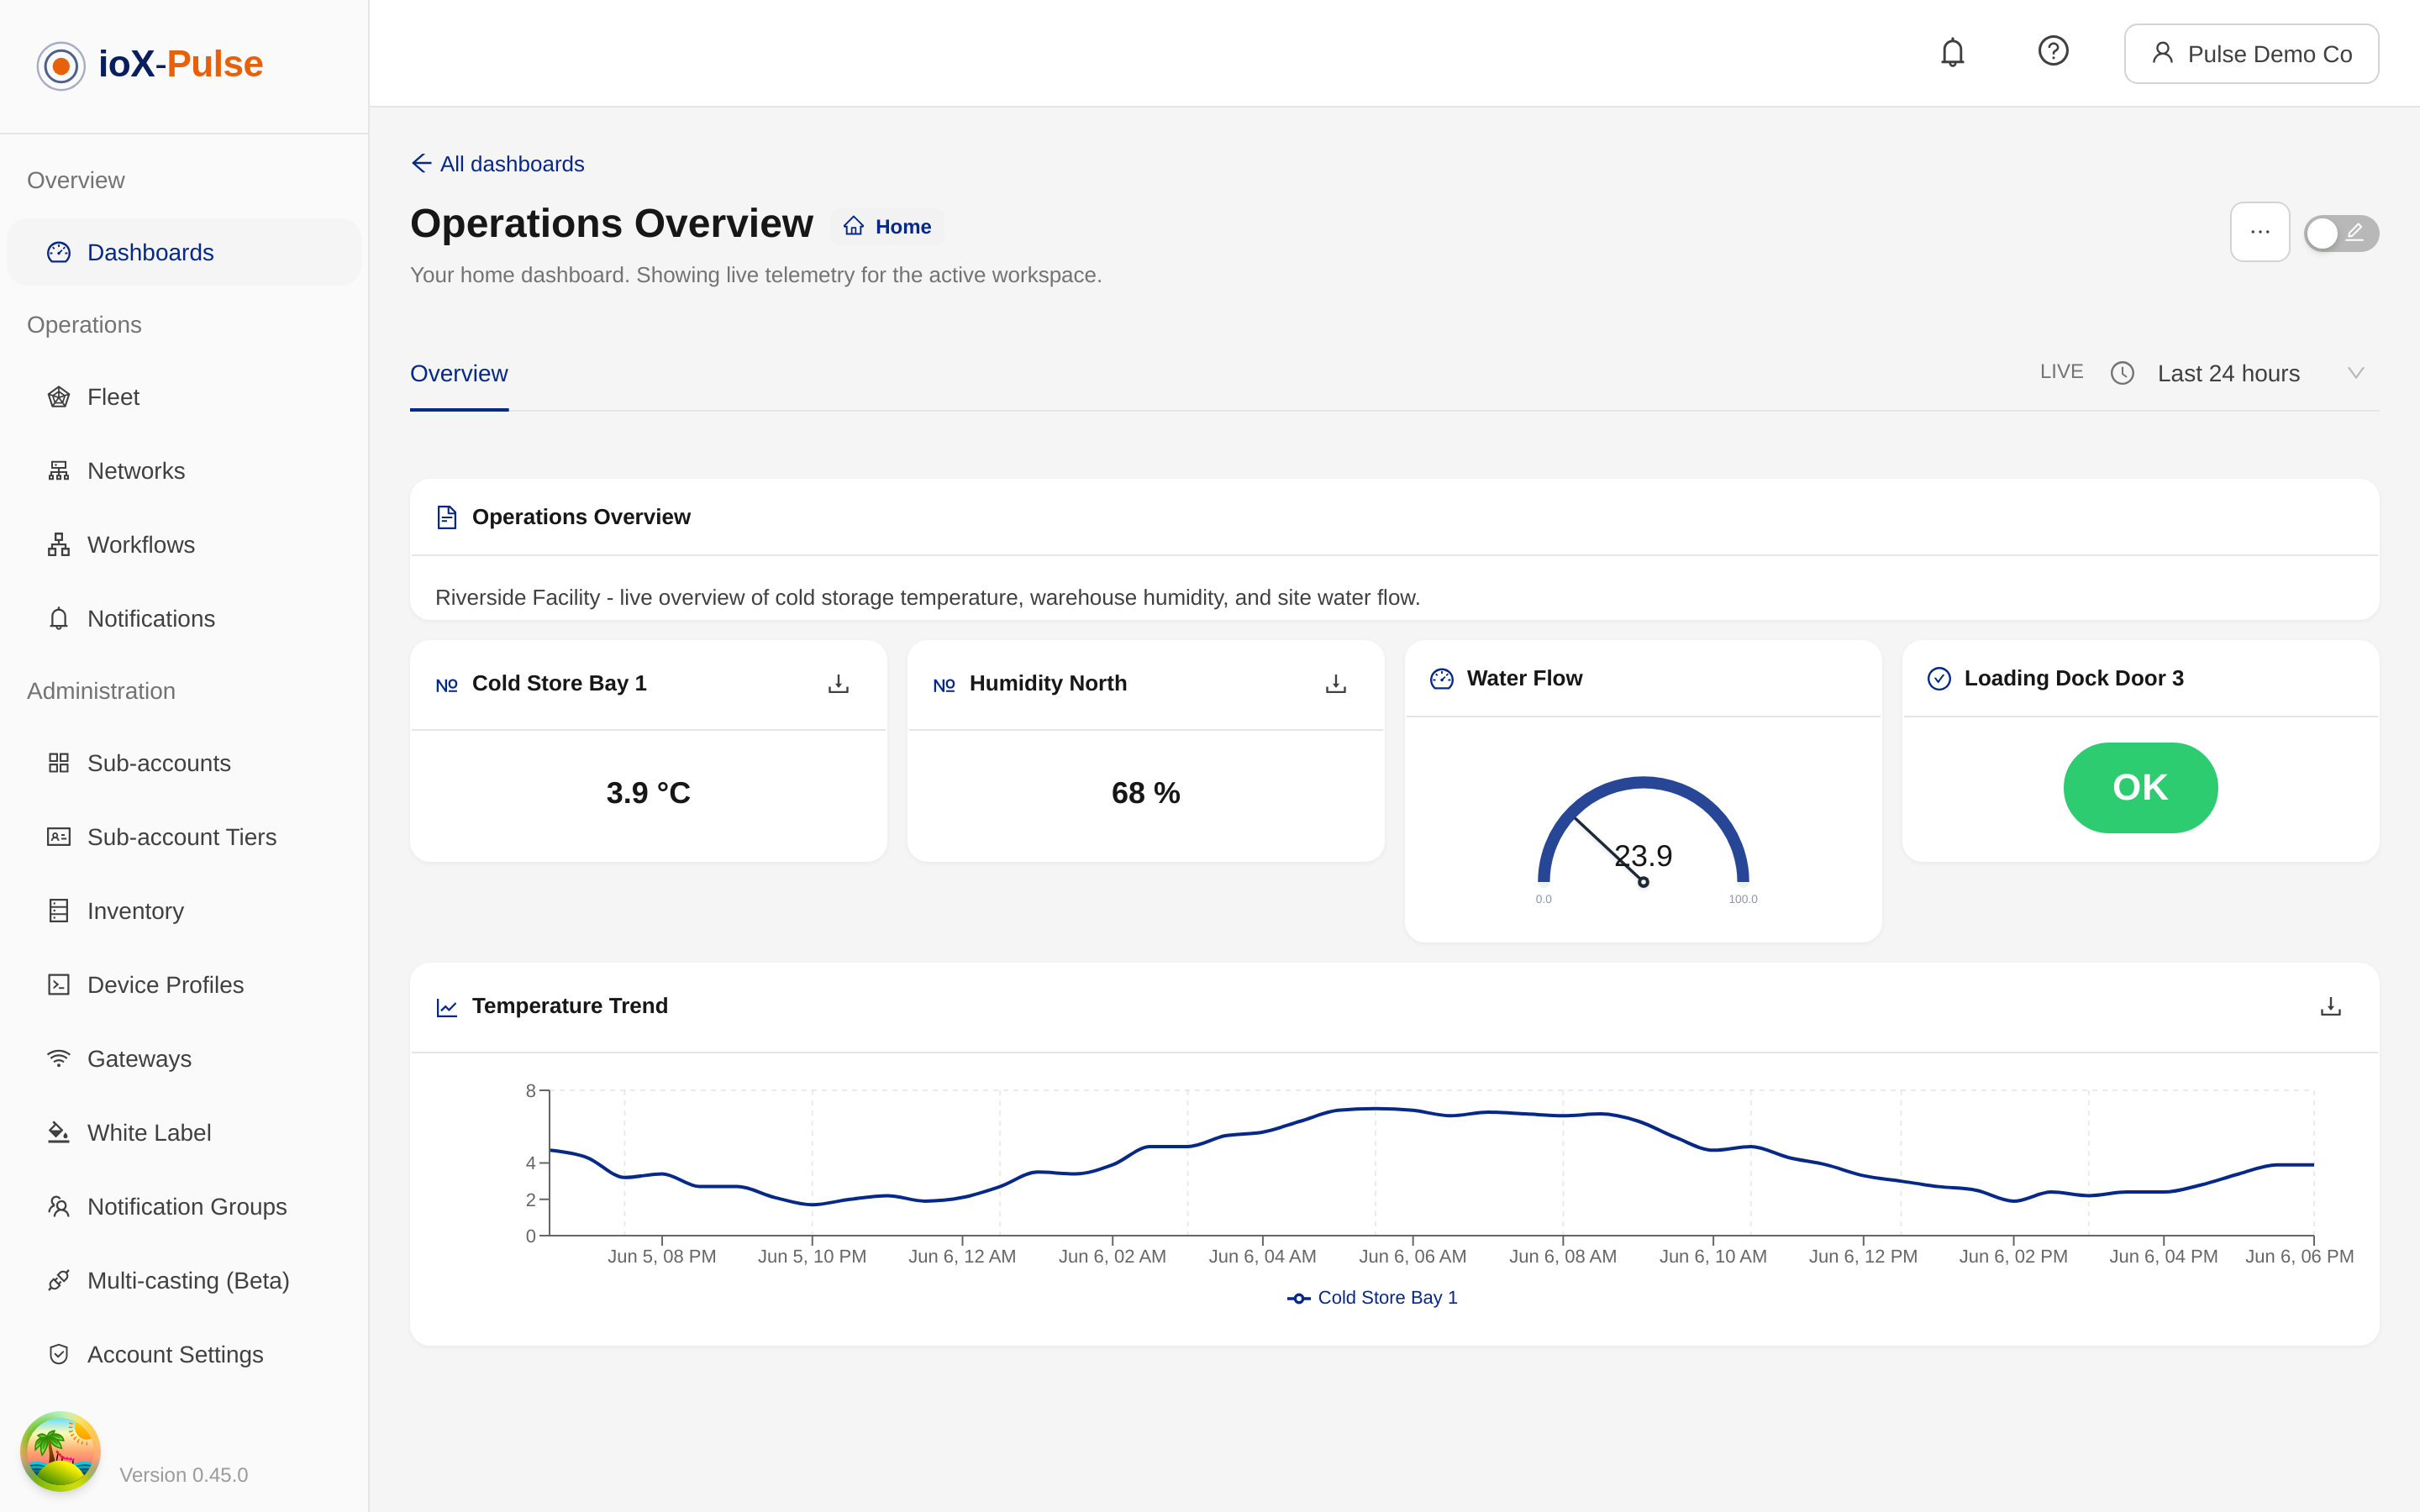The image size is (2420, 1512).
Task: Click the White Label paint icon
Action: coord(59,1133)
